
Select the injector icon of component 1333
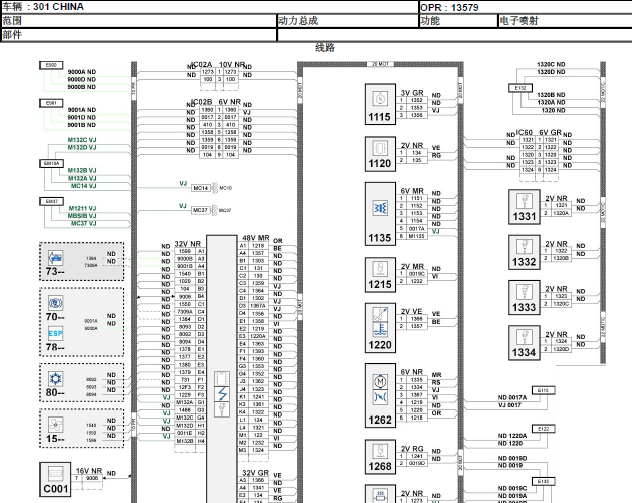[x=524, y=292]
